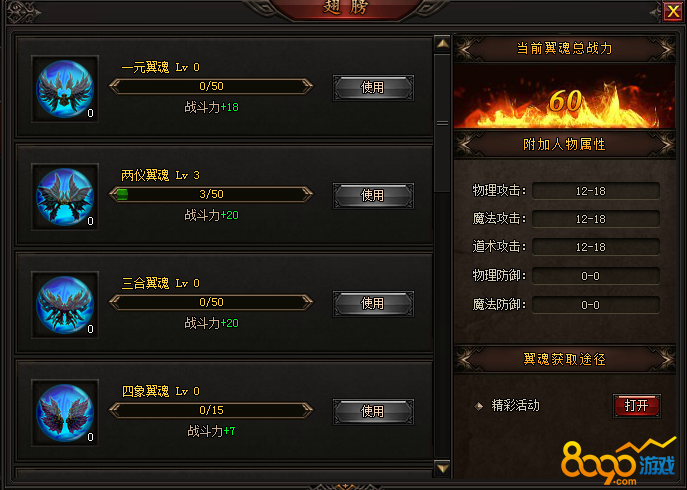Click the 当前翼魂总战力 flame power display
The height and width of the screenshot is (490, 687).
[x=564, y=97]
